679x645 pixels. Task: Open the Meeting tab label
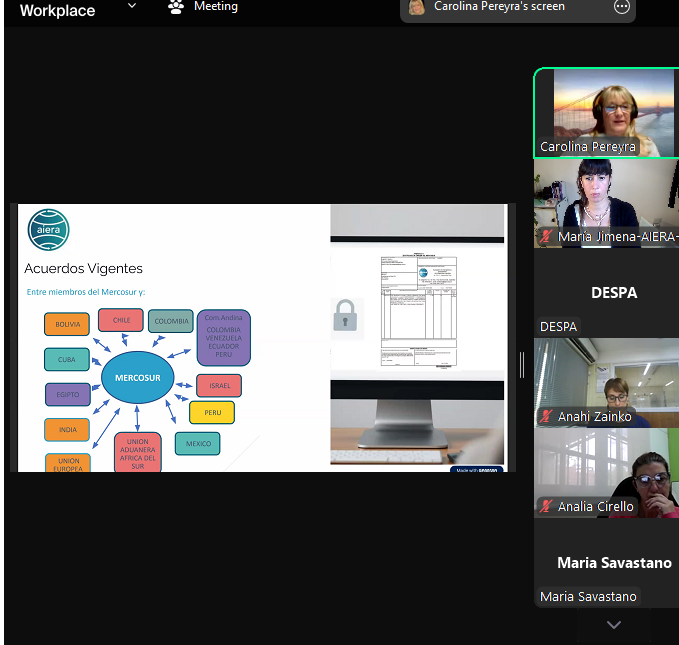[x=216, y=6]
